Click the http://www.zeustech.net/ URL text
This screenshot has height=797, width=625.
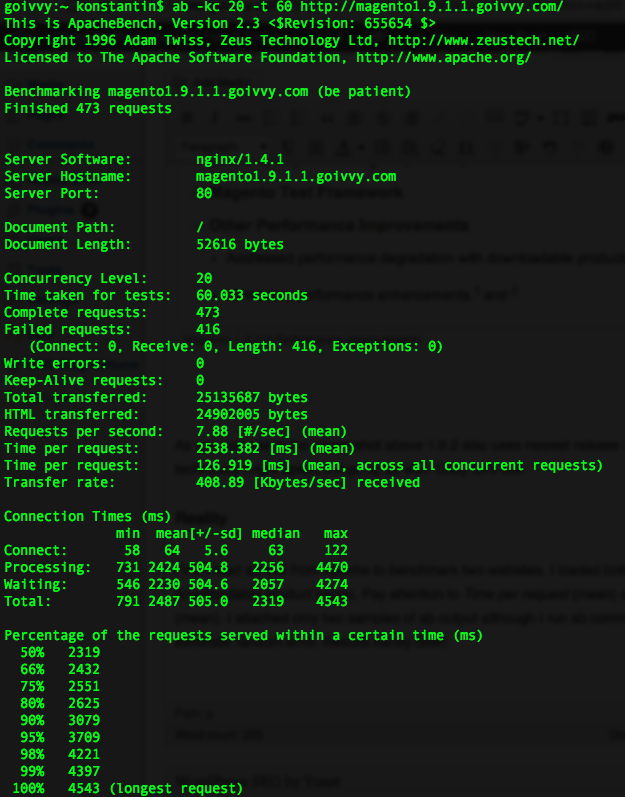click(x=484, y=41)
